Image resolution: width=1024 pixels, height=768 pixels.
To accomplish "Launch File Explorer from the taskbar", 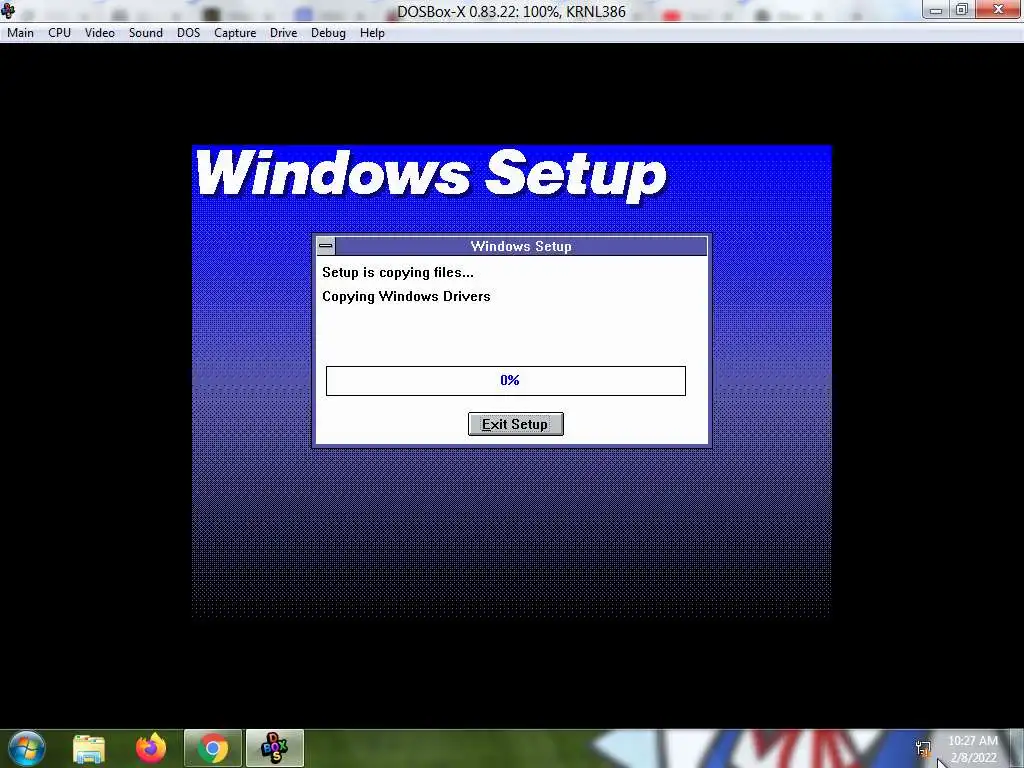I will [89, 748].
